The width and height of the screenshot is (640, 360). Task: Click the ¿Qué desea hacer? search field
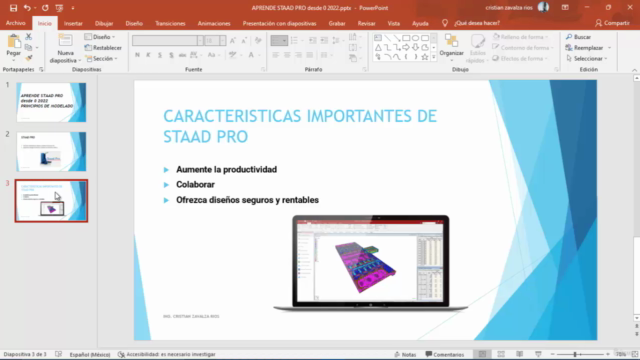477,23
